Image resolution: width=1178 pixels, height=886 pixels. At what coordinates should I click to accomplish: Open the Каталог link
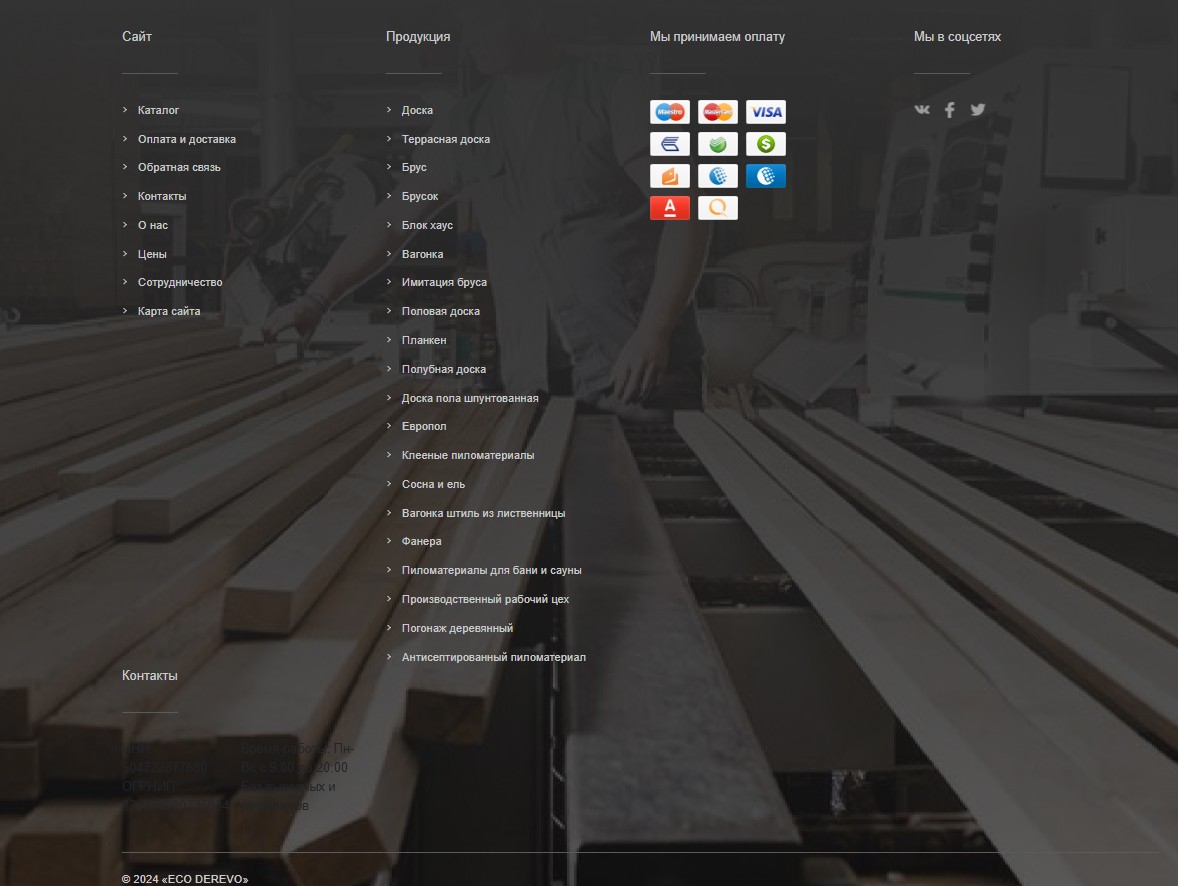159,110
